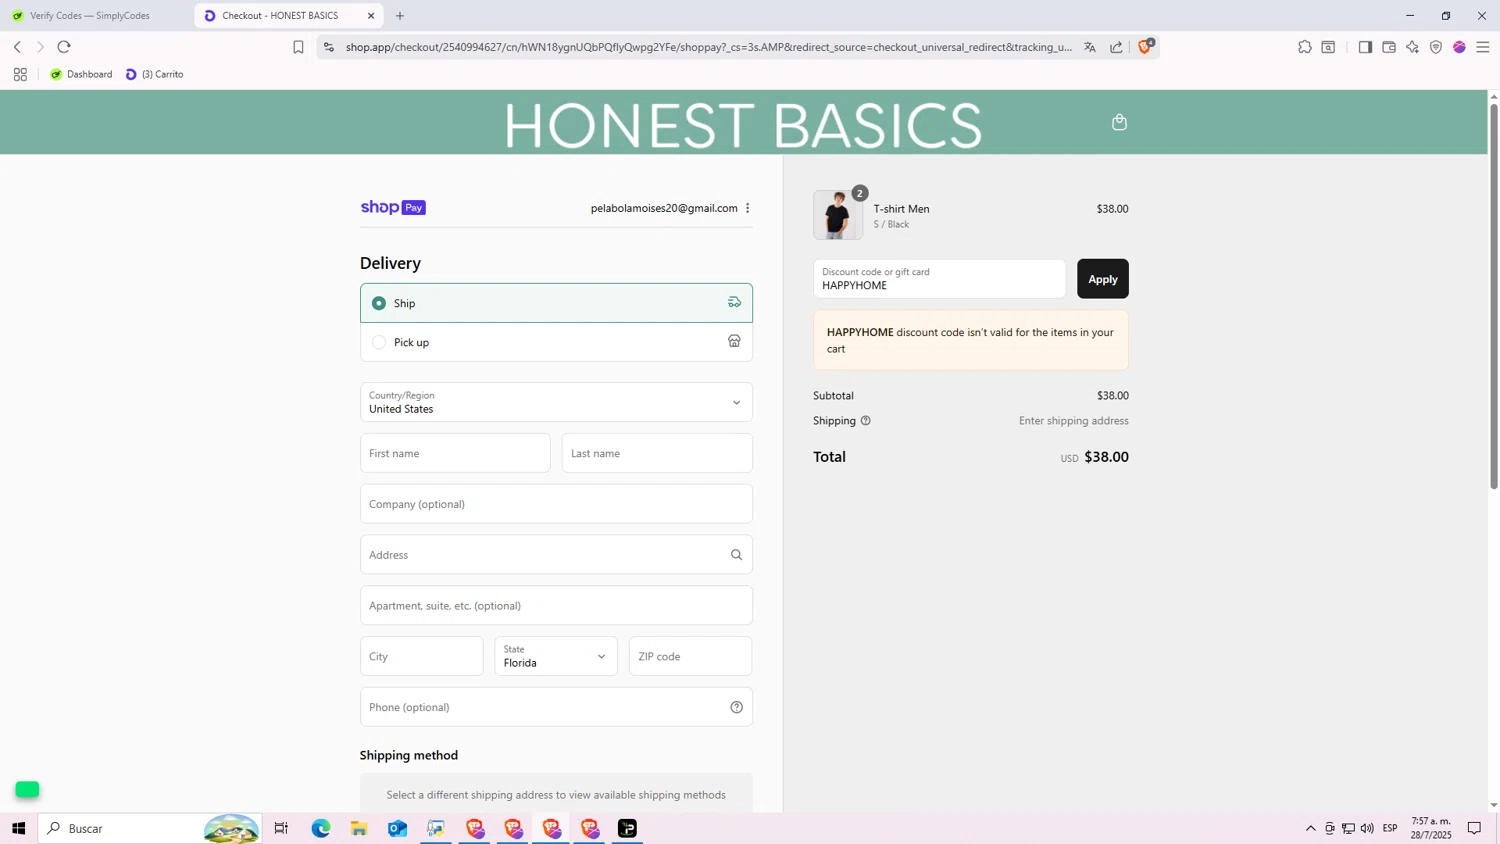1500x844 pixels.
Task: Click the Last name field
Action: 657,453
